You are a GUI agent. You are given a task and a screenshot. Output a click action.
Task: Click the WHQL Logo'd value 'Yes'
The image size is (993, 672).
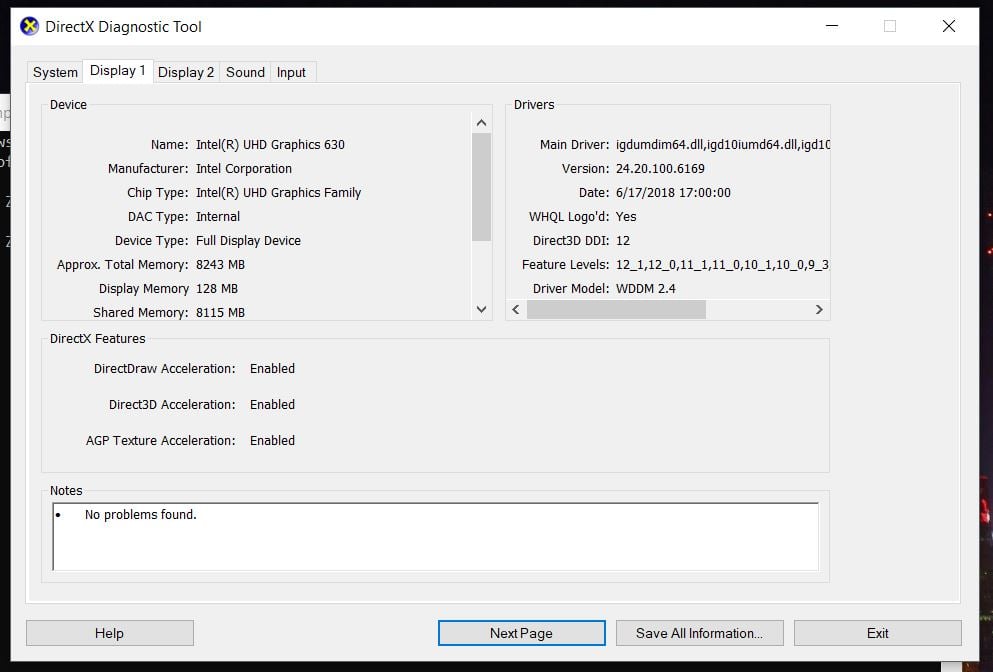[x=626, y=217]
